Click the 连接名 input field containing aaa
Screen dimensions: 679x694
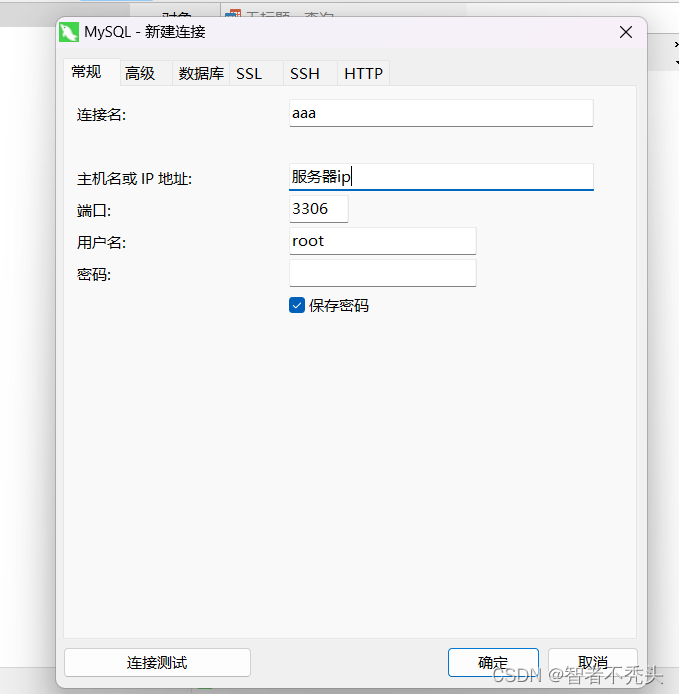[441, 113]
